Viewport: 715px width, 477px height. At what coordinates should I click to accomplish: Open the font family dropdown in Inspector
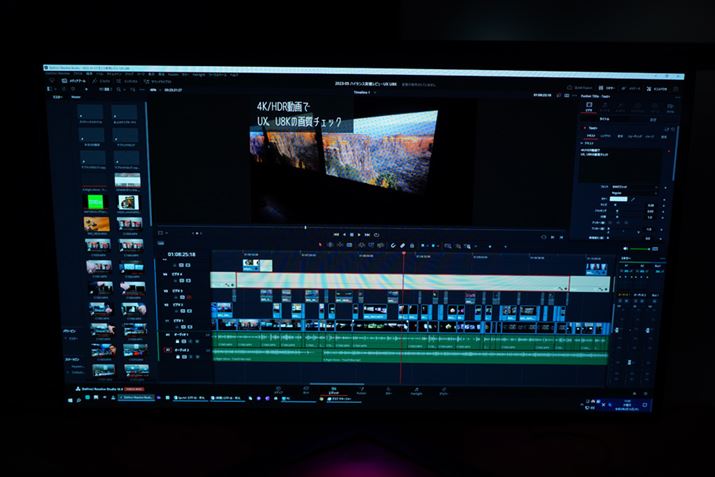tap(620, 187)
